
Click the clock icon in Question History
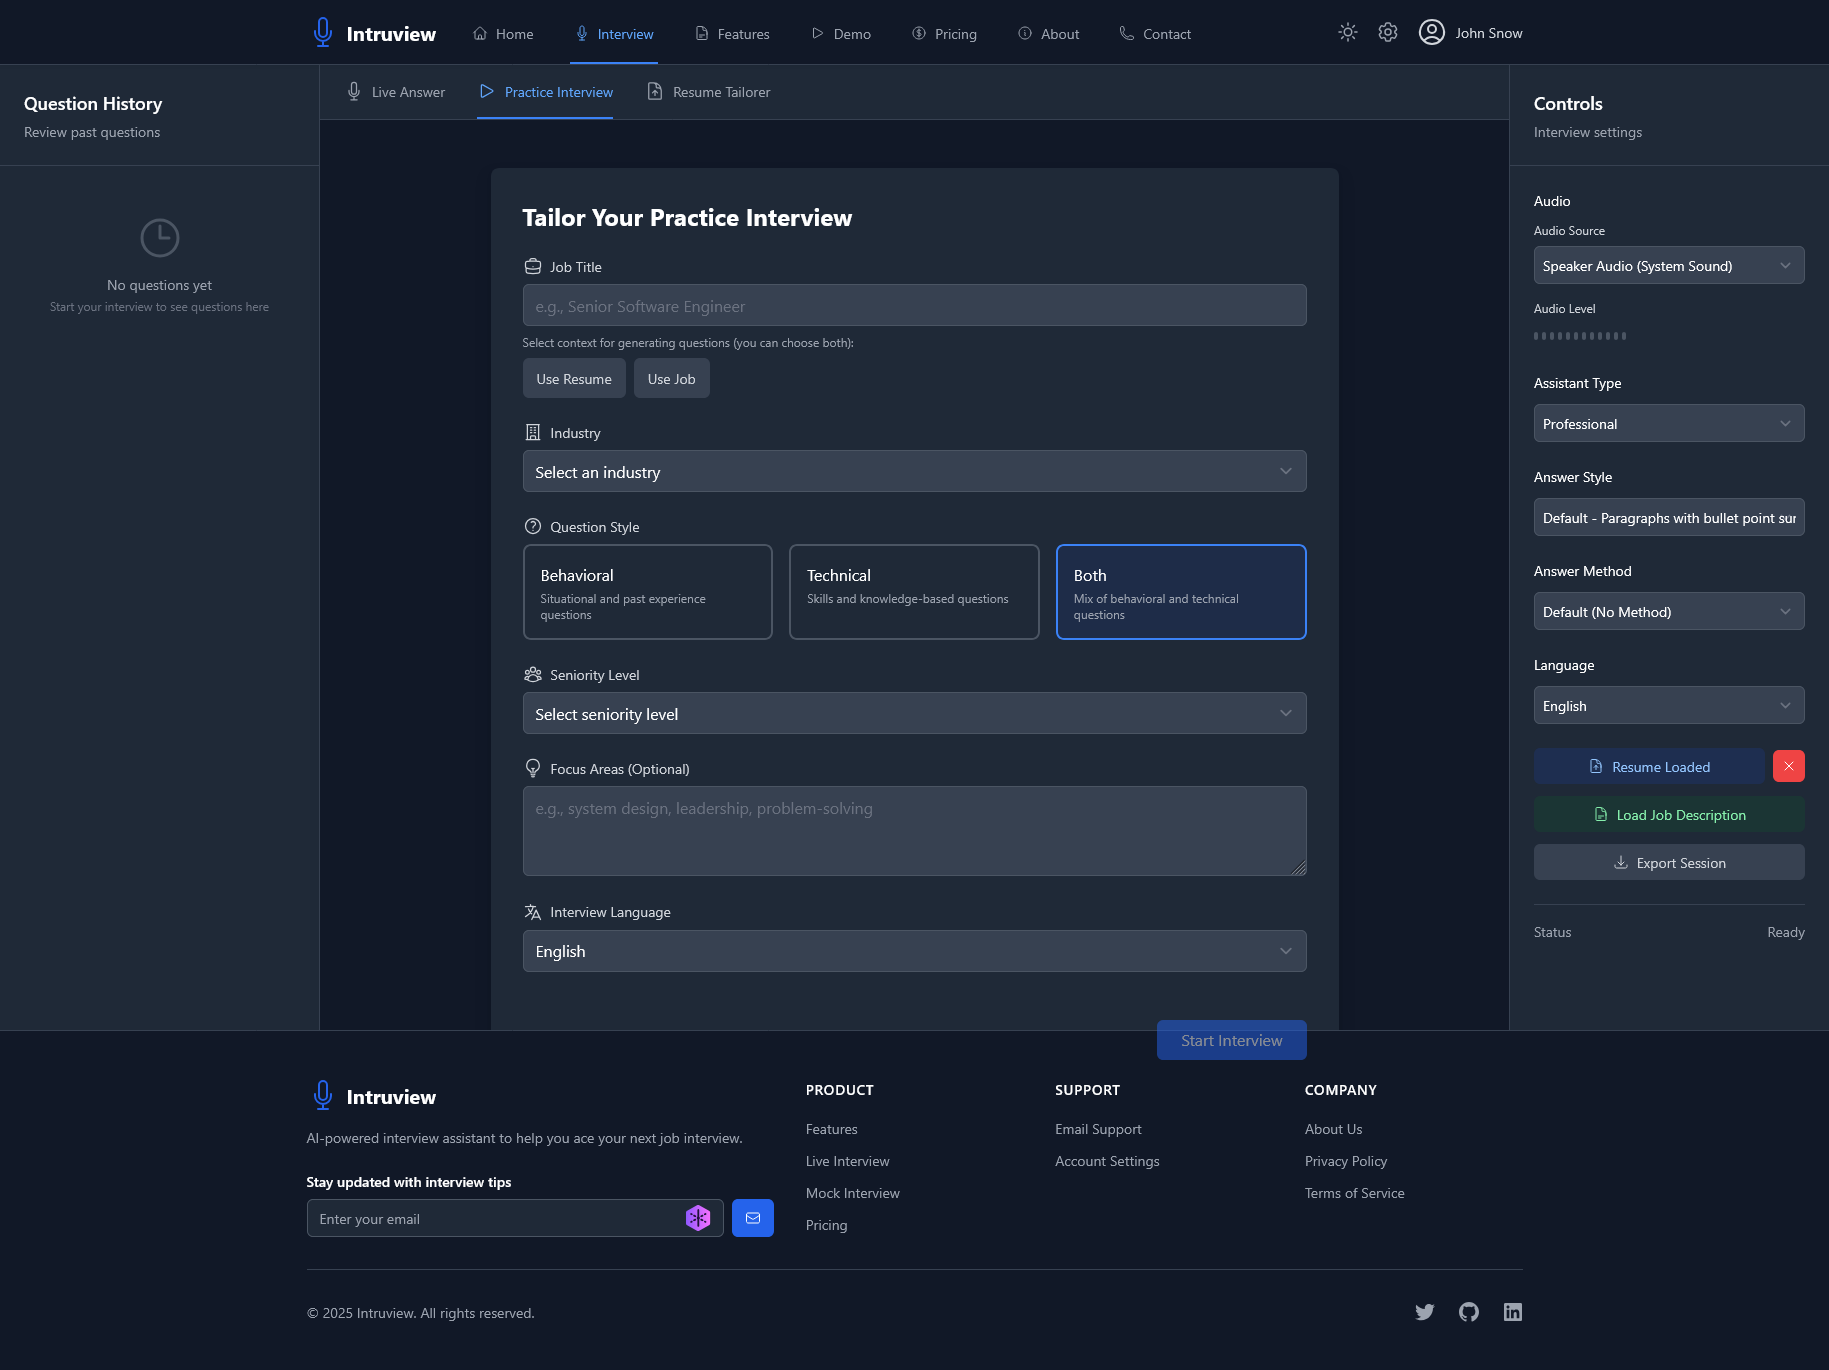[x=160, y=238]
